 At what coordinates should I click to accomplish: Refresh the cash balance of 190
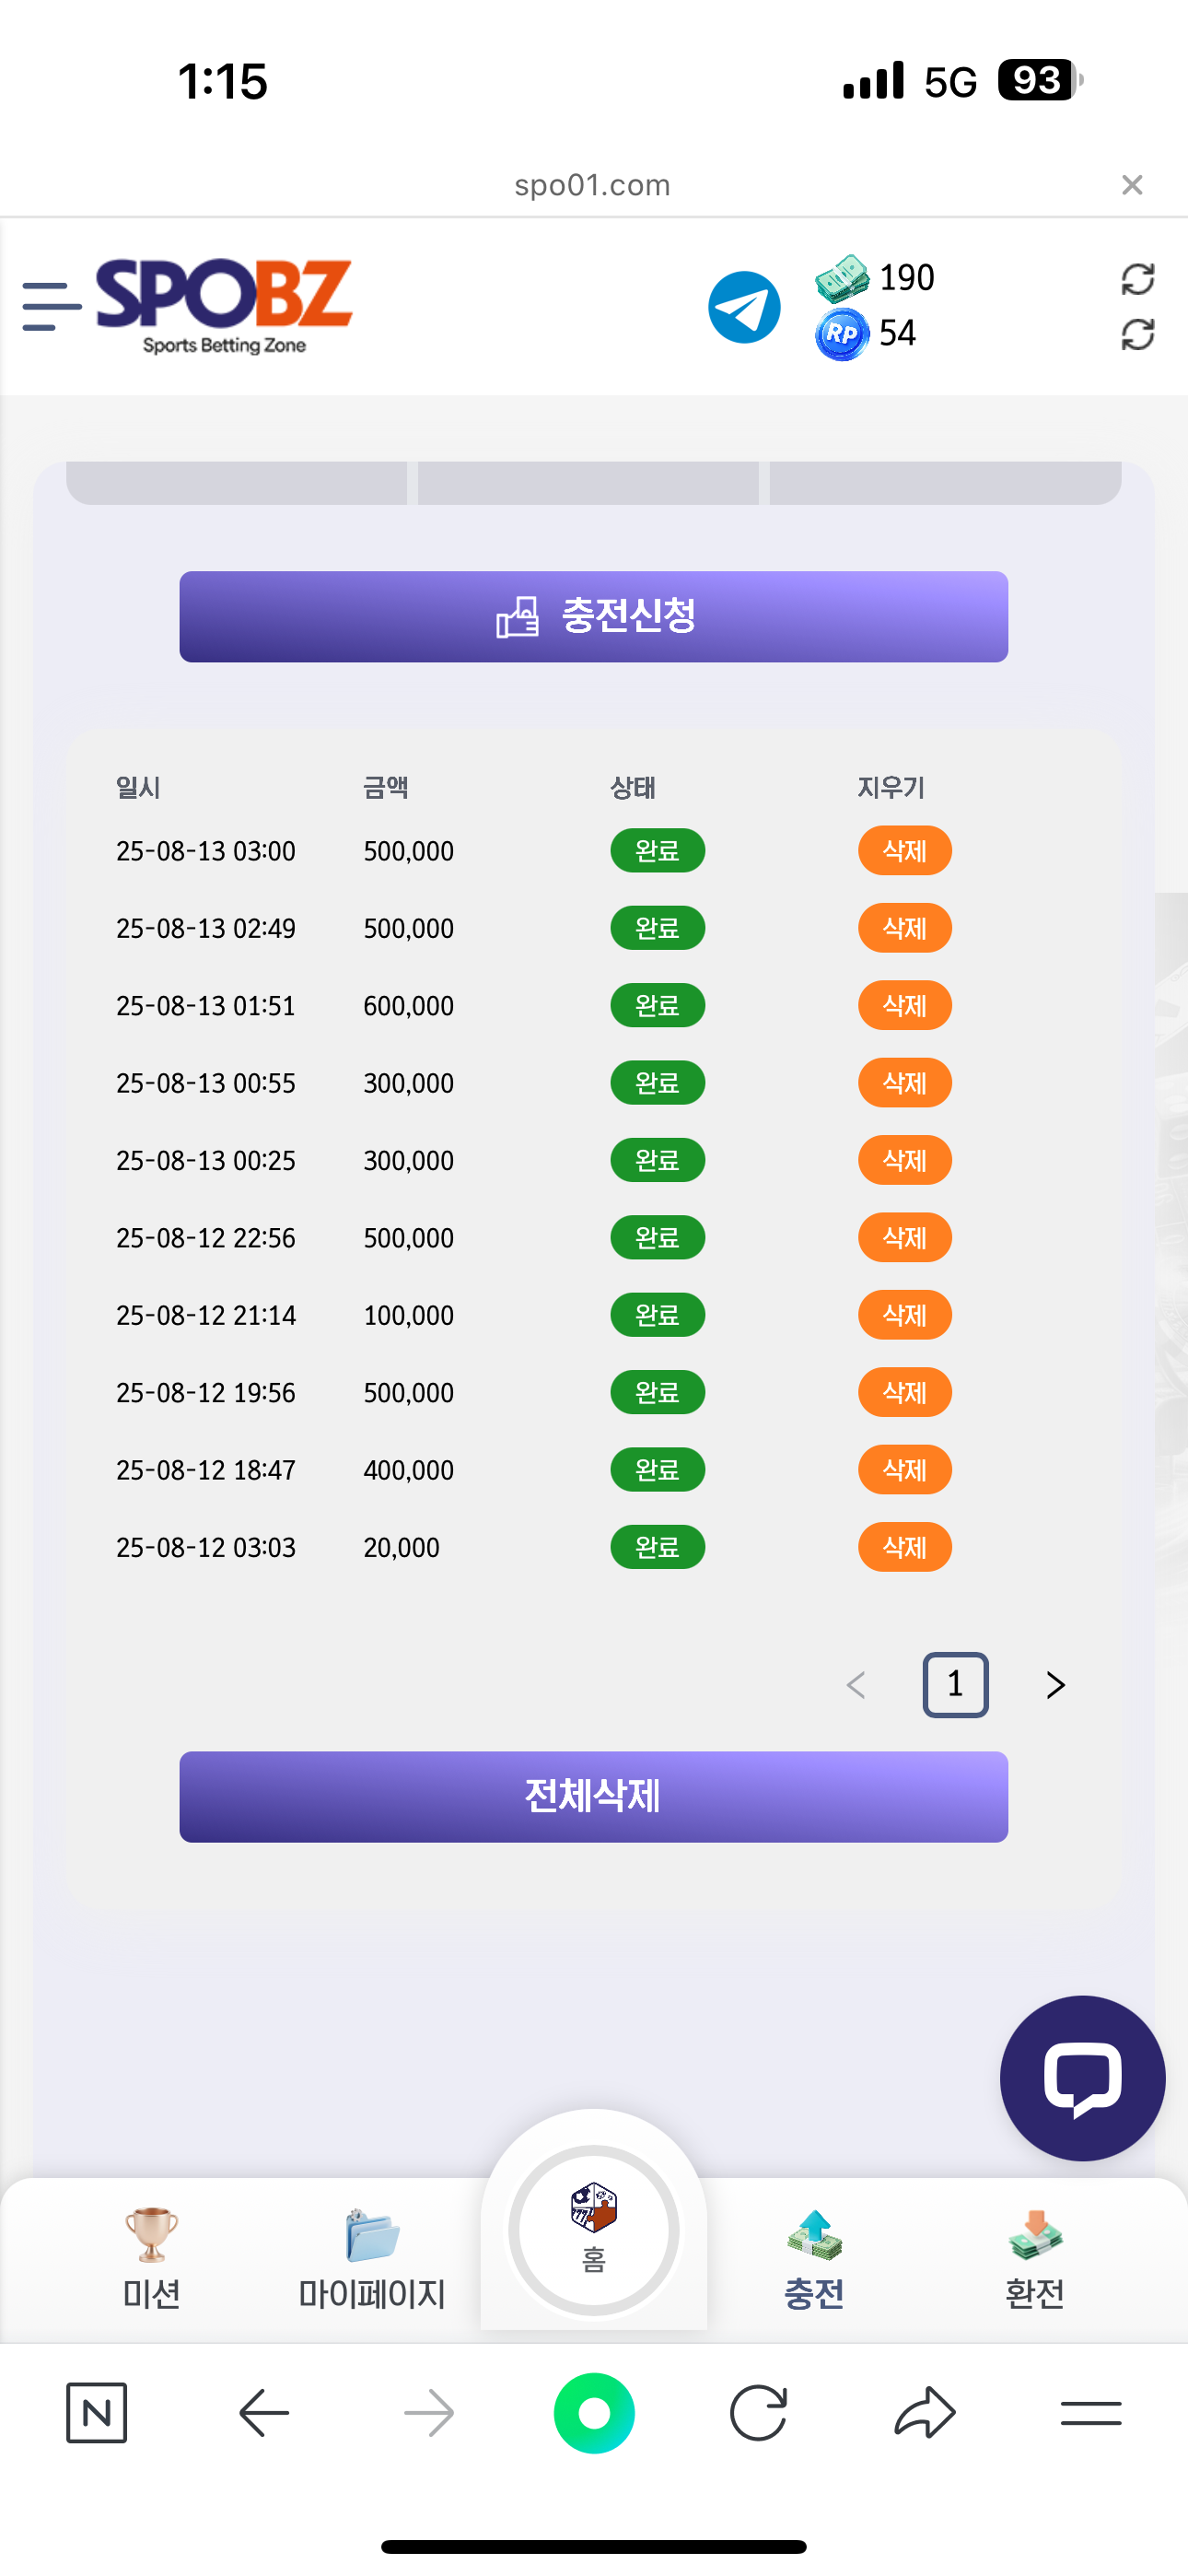click(x=1137, y=279)
